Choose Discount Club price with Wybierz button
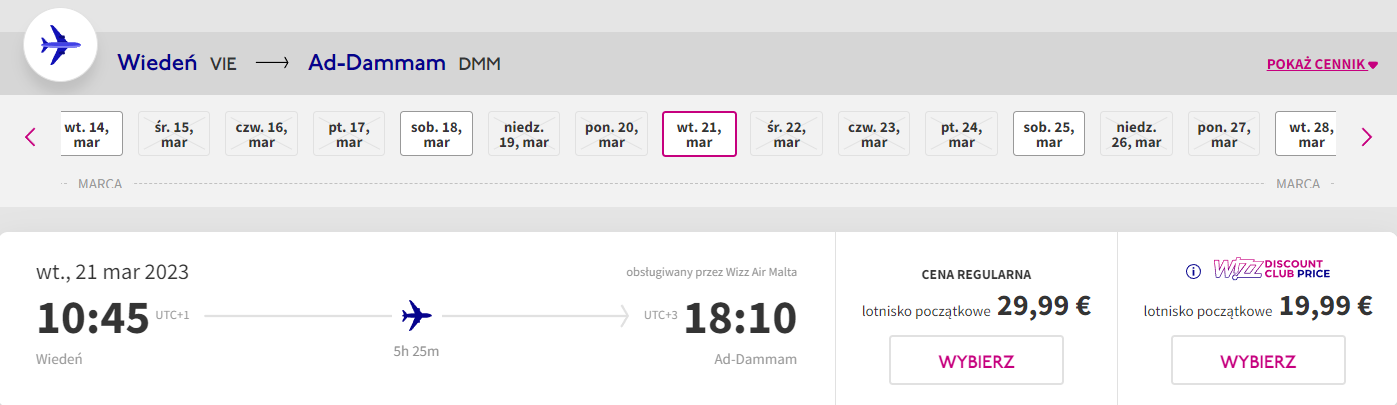Screen dimensions: 1397x405 (x=1258, y=361)
